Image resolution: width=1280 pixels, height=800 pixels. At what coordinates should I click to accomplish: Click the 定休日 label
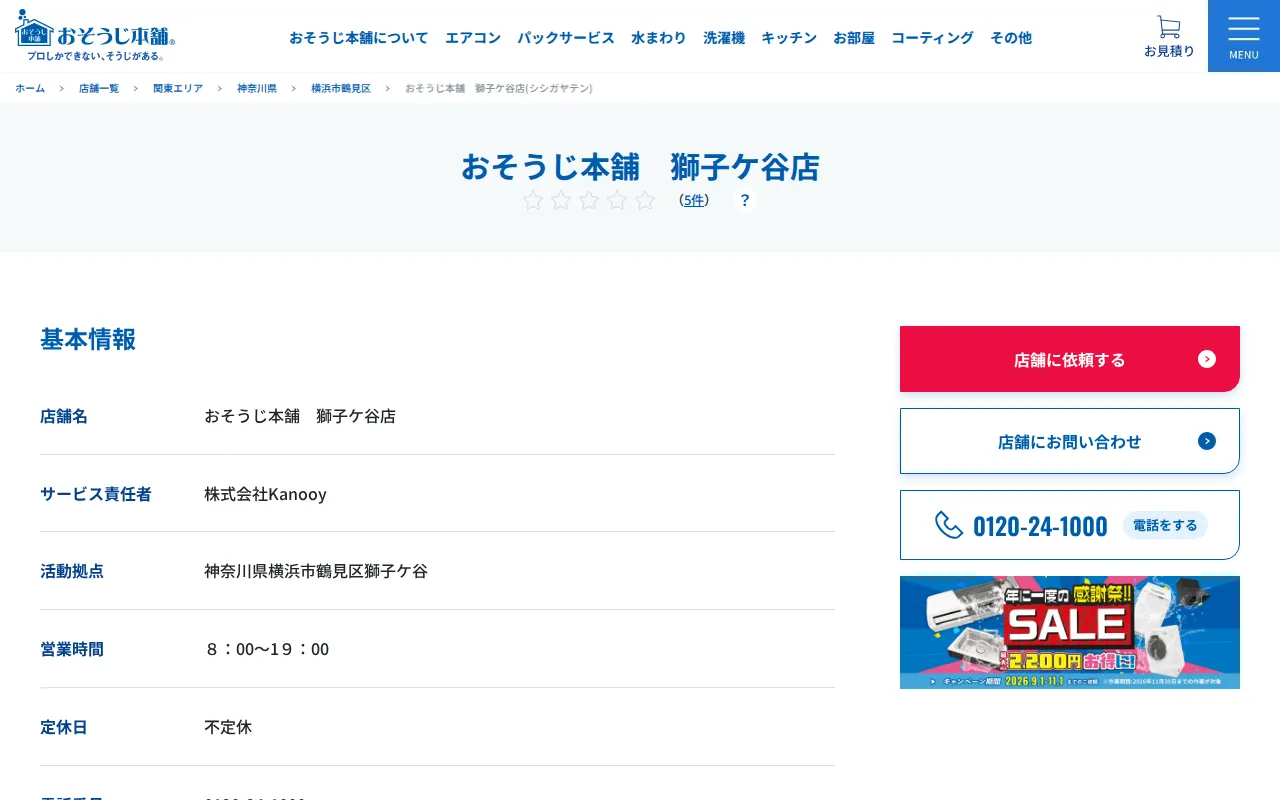(64, 727)
